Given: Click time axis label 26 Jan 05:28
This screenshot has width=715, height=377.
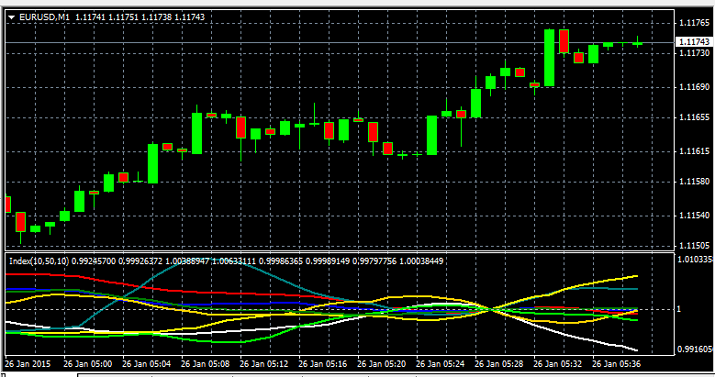Looking at the screenshot, I should (x=499, y=364).
